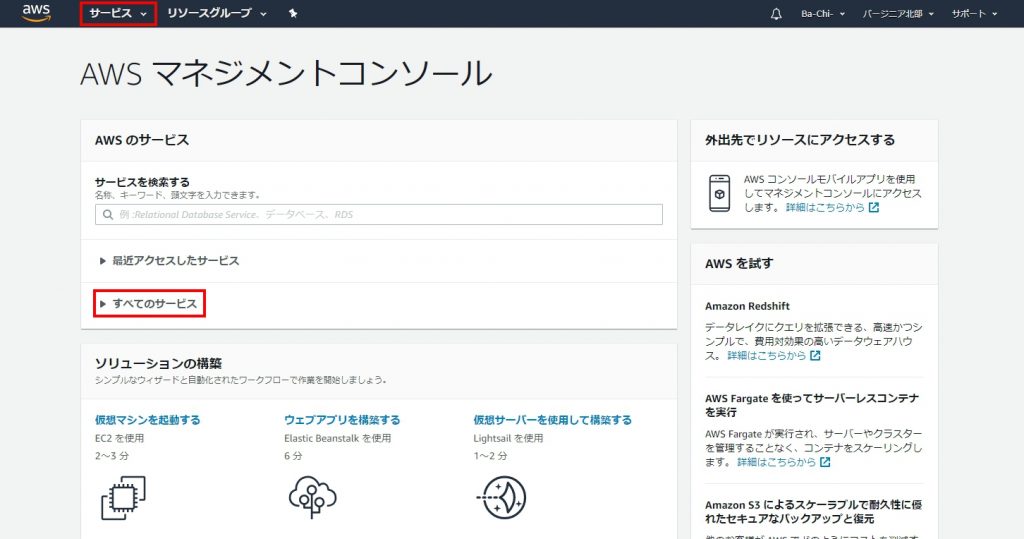This screenshot has height=539, width=1024.
Task: Click the Elastic Beanstalk tree cloud icon
Action: [312, 497]
